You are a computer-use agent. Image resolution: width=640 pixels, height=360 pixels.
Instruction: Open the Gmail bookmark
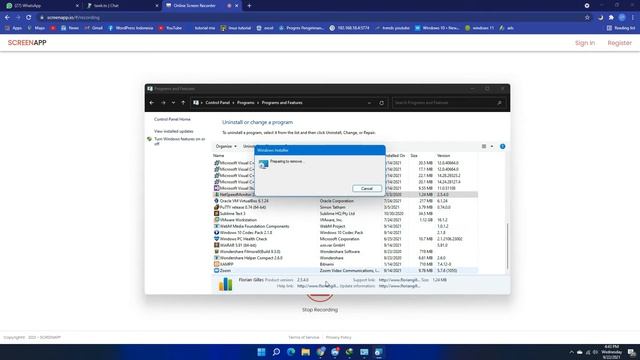[x=93, y=28]
